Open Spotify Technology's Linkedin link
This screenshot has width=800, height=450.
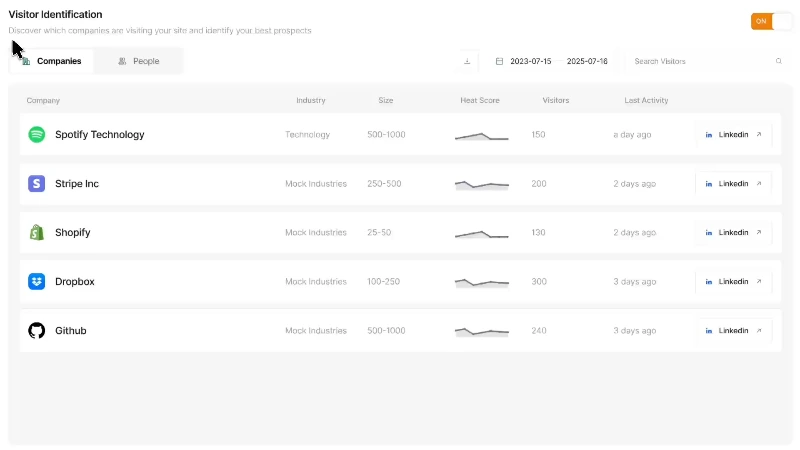coord(734,135)
